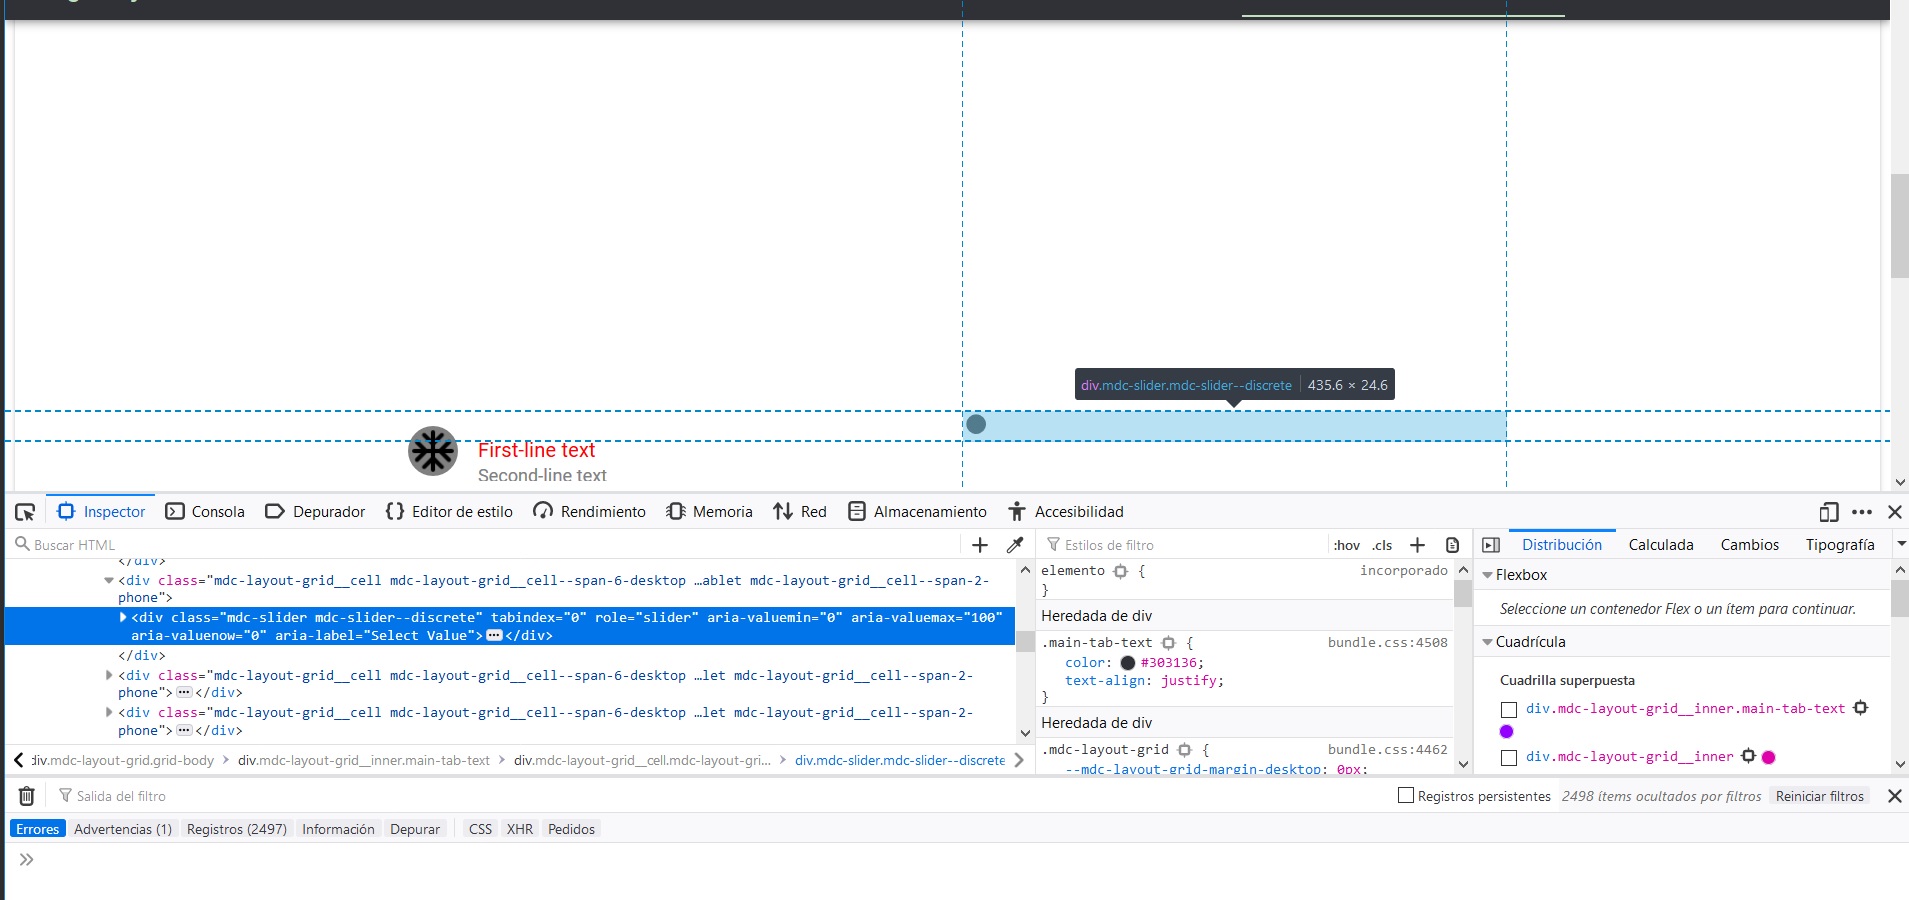Toggle print media simulation icon
The height and width of the screenshot is (900, 1909).
[x=1452, y=545]
